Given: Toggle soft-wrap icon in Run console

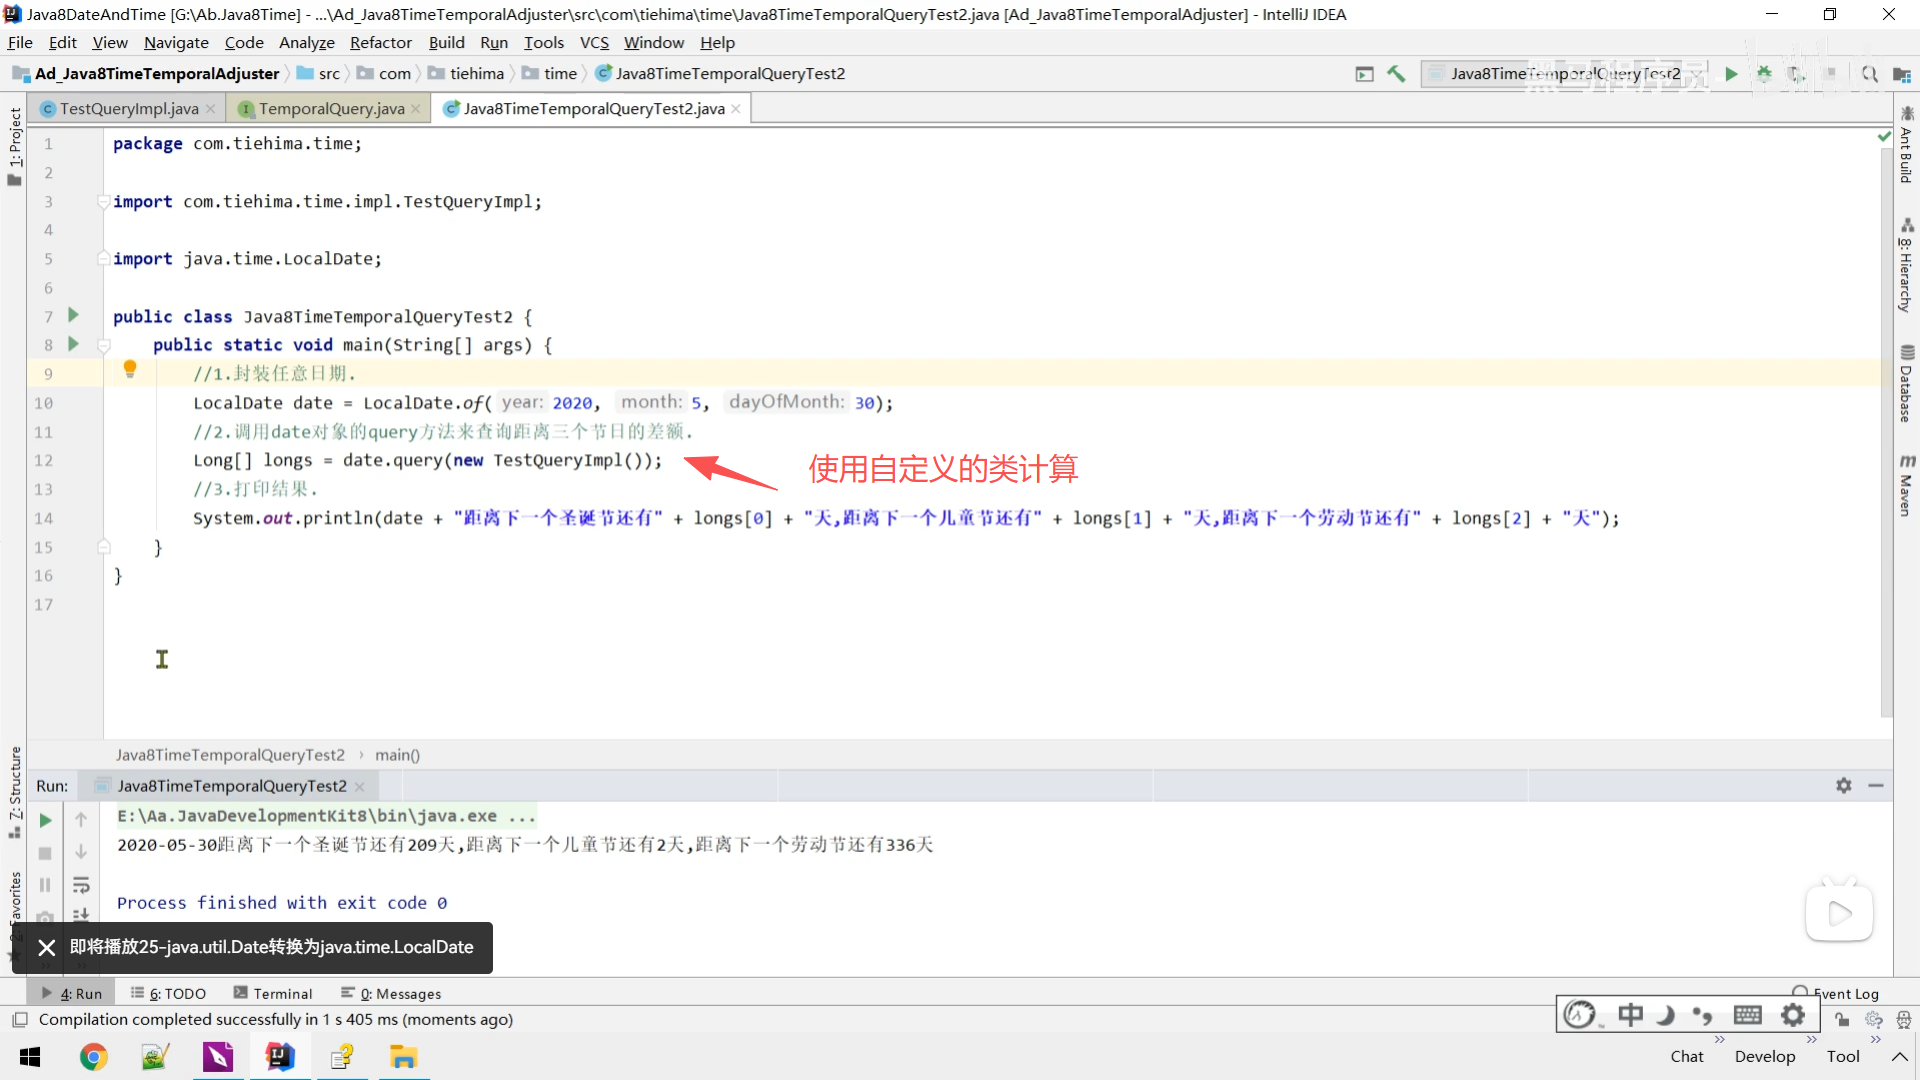Looking at the screenshot, I should (x=81, y=885).
